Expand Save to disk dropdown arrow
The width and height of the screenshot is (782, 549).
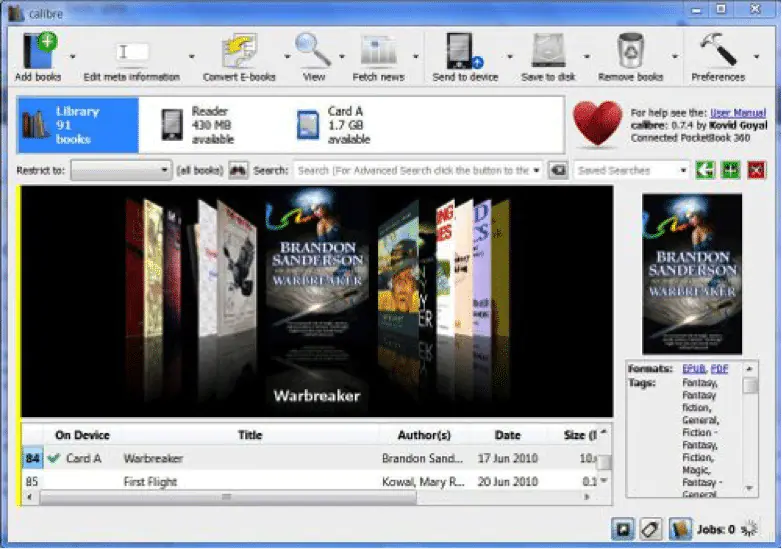pos(587,57)
